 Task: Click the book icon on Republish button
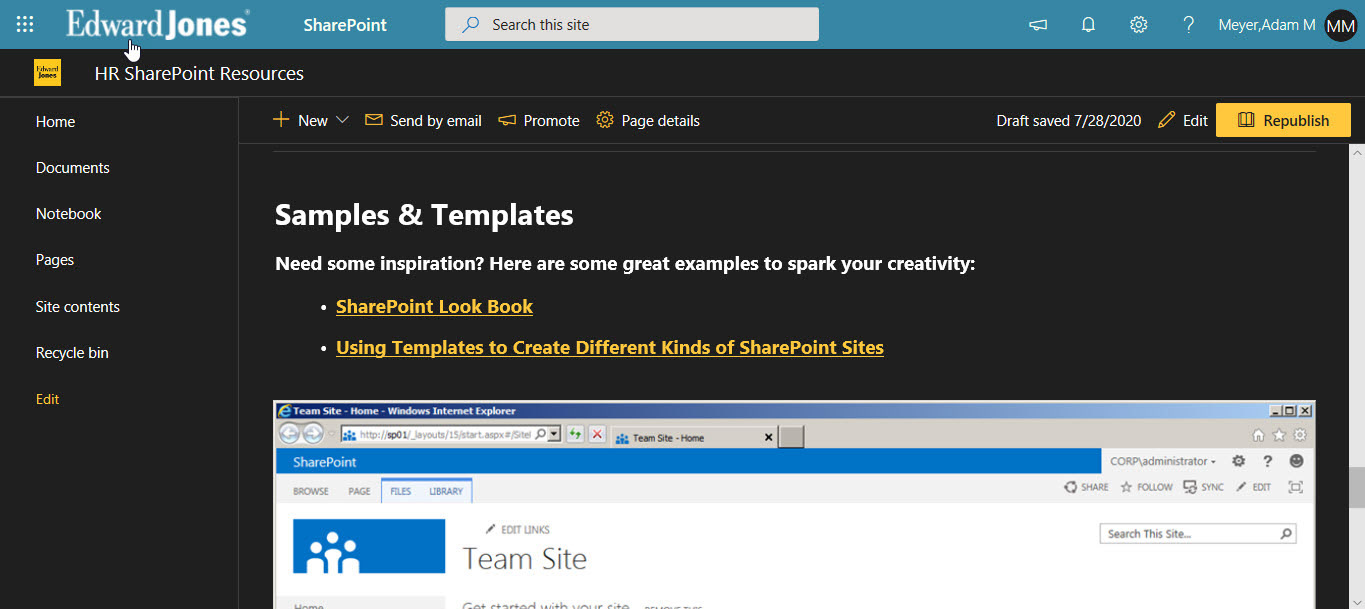coord(1246,120)
